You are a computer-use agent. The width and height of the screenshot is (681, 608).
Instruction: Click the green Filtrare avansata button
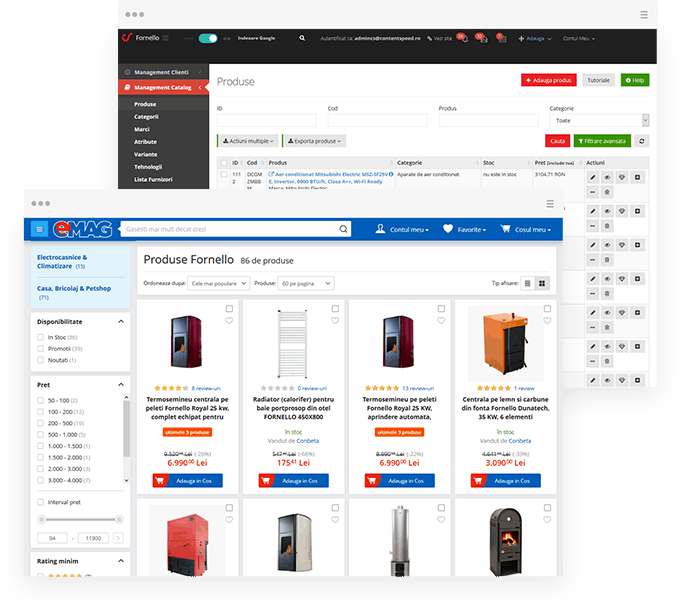[x=602, y=141]
